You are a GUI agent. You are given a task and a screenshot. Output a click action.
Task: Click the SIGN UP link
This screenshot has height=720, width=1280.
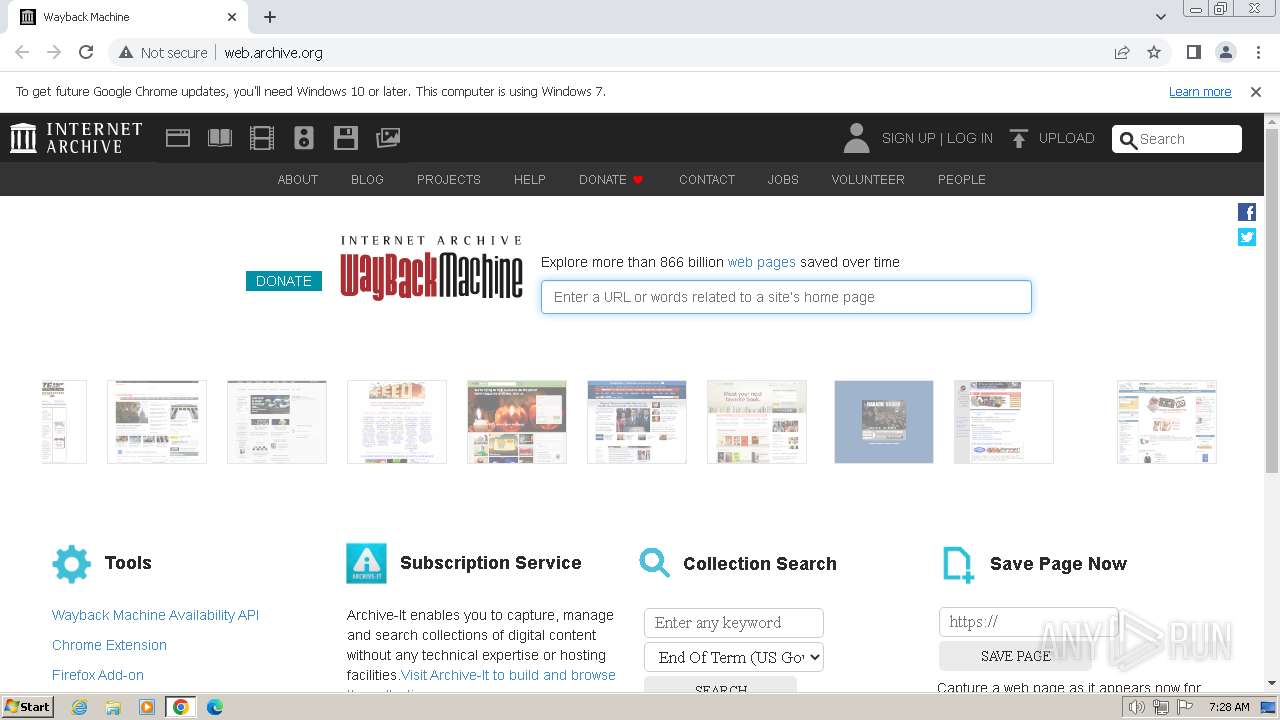click(x=908, y=138)
